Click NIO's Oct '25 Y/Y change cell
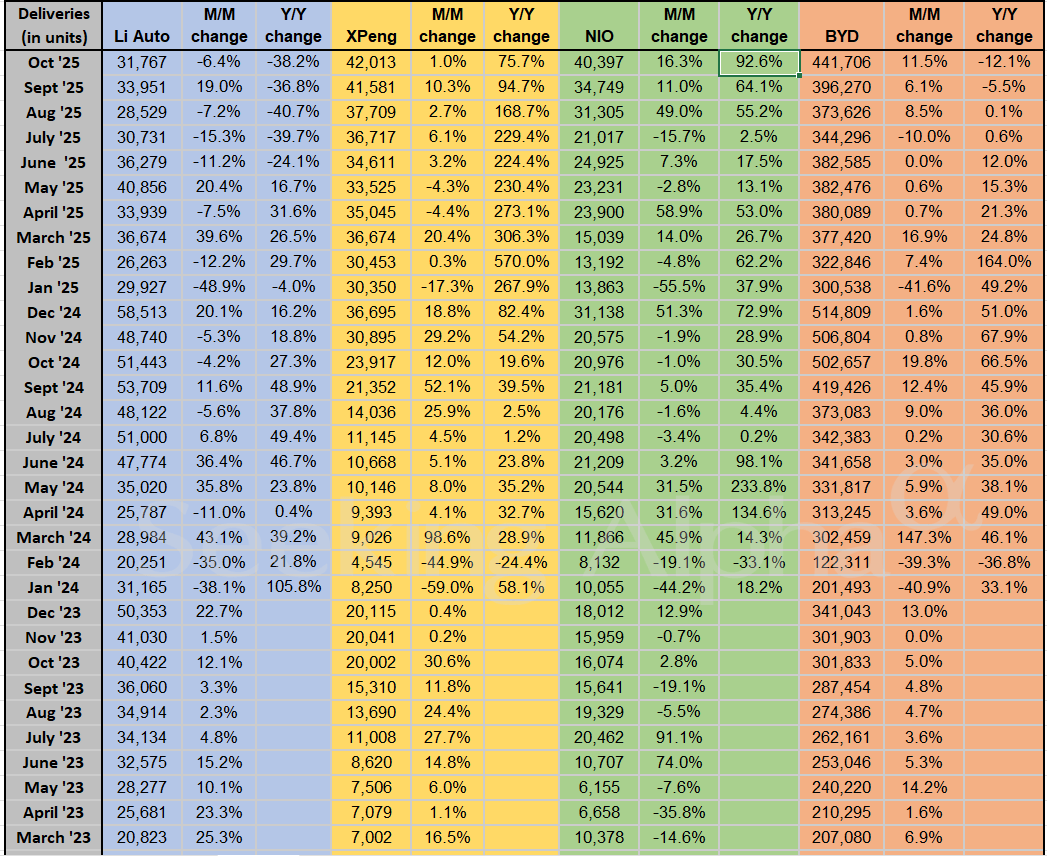Viewport: 1047px width, 856px height. (759, 62)
